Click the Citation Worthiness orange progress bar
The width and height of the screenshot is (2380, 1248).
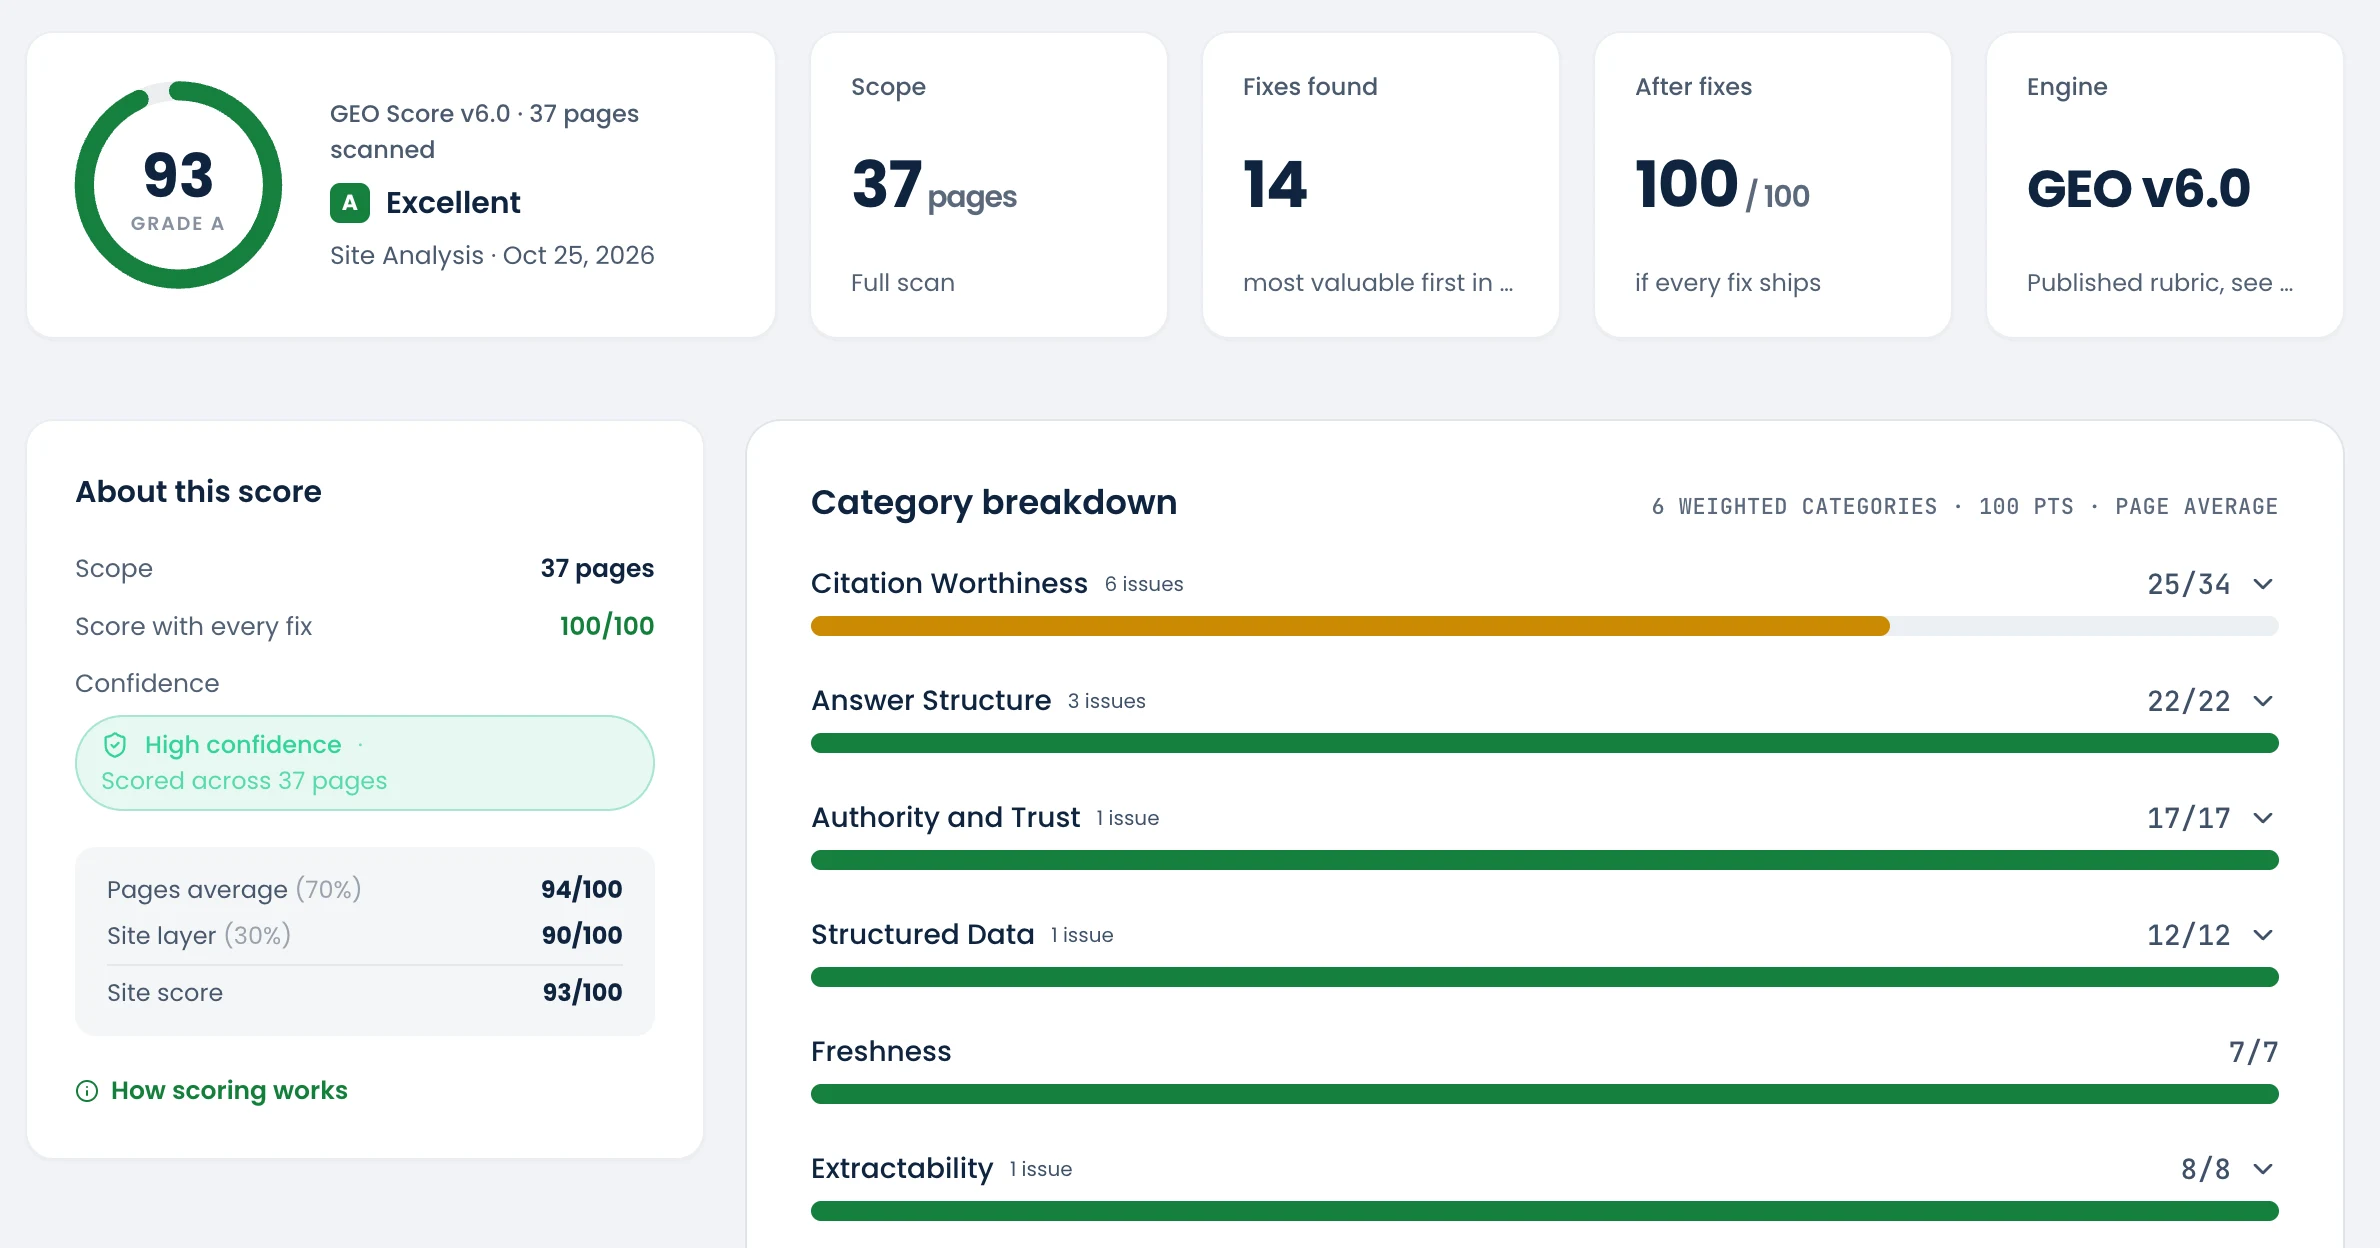click(x=1350, y=626)
